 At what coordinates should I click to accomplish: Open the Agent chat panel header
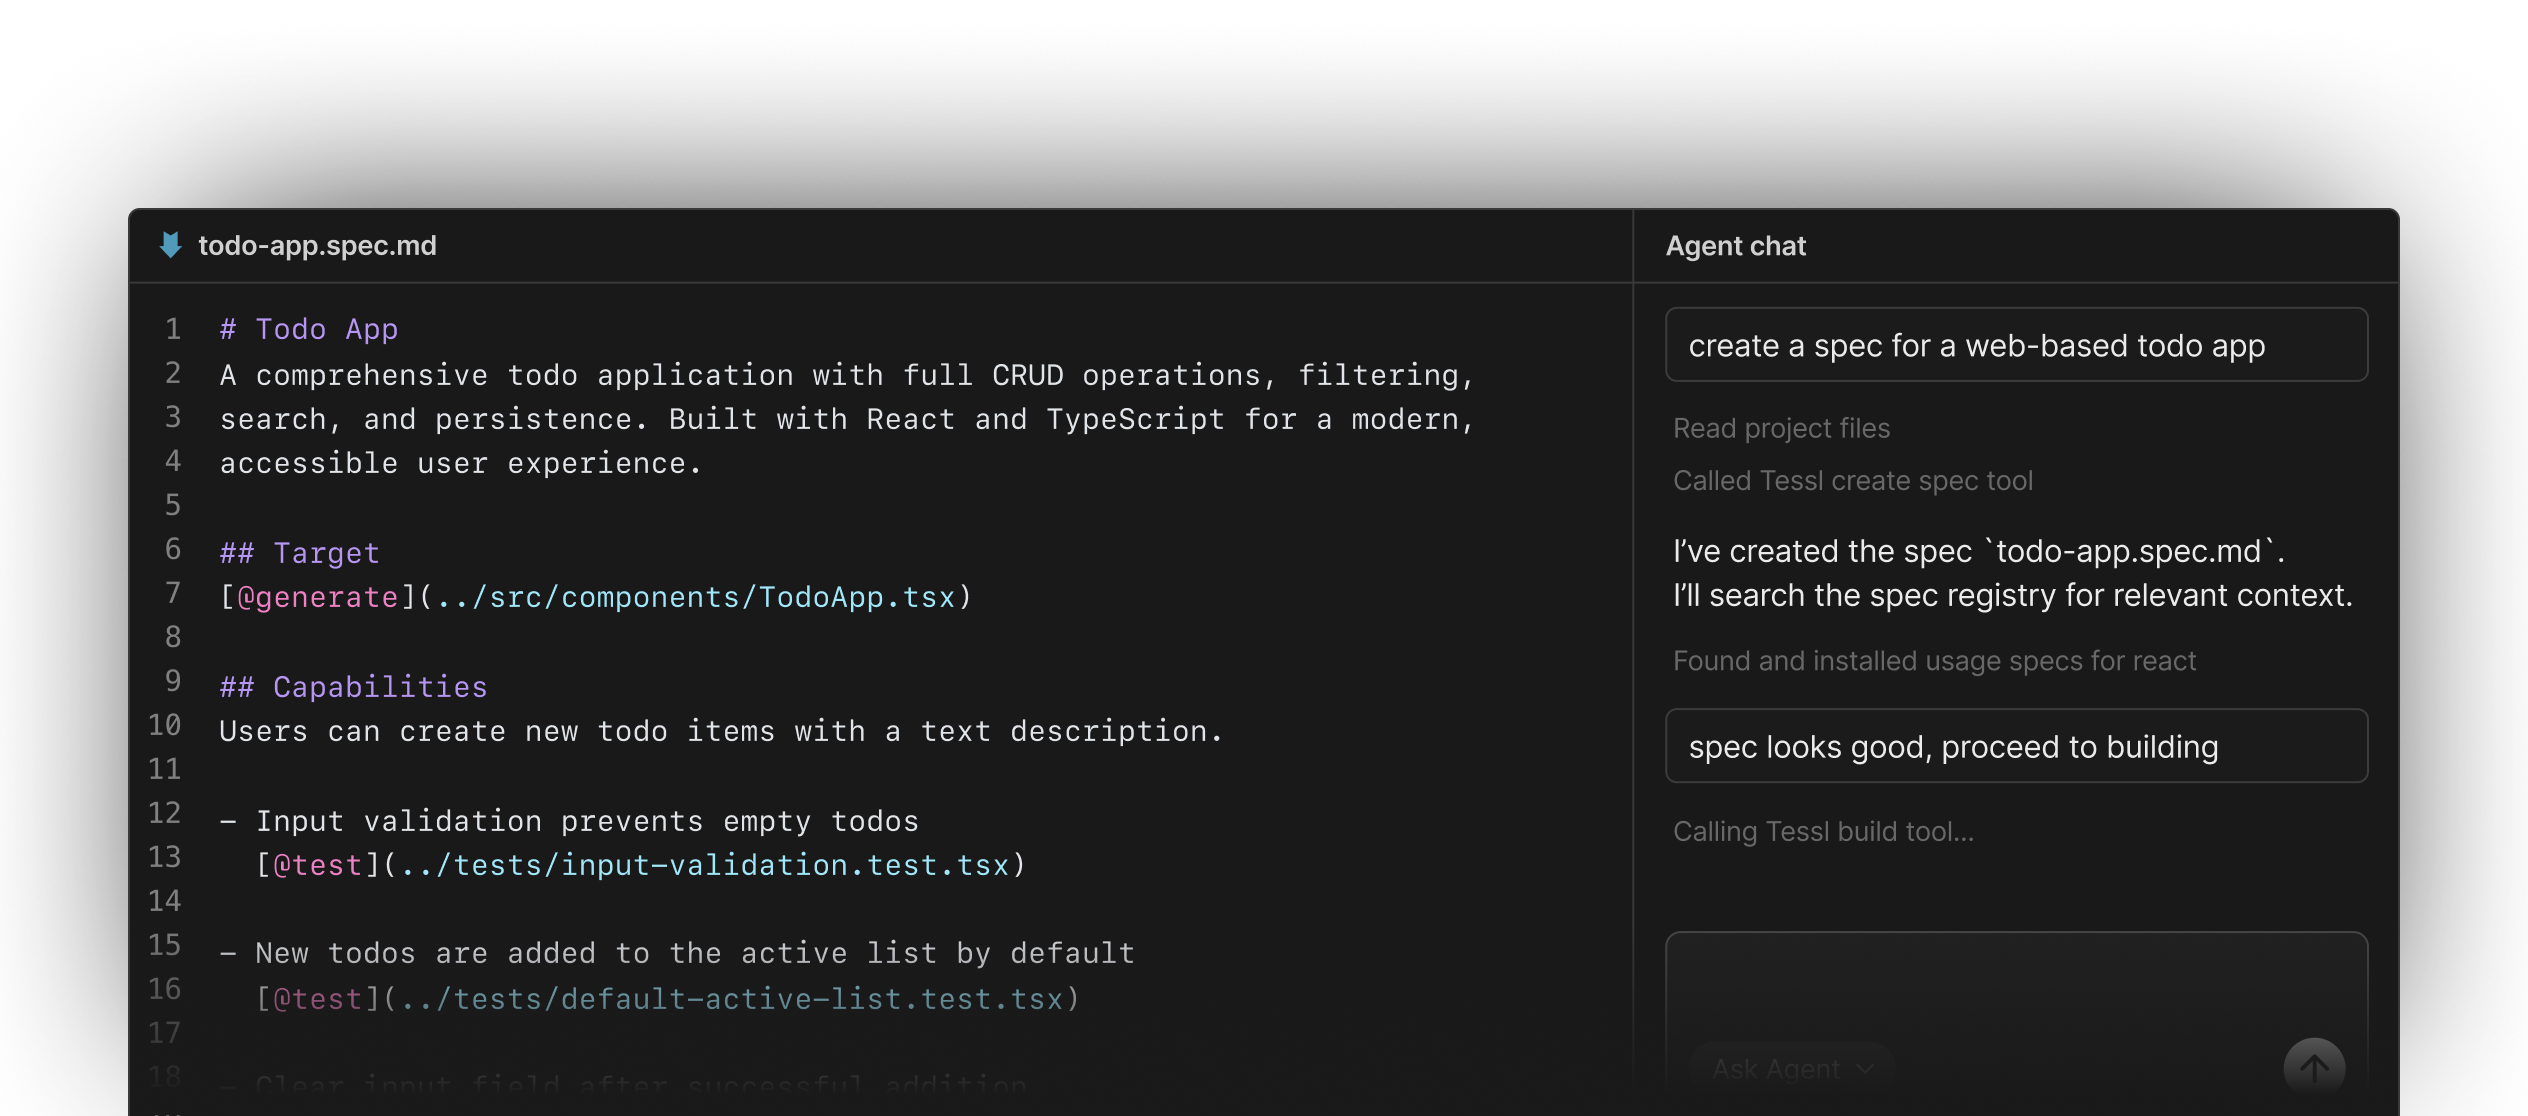point(1735,246)
